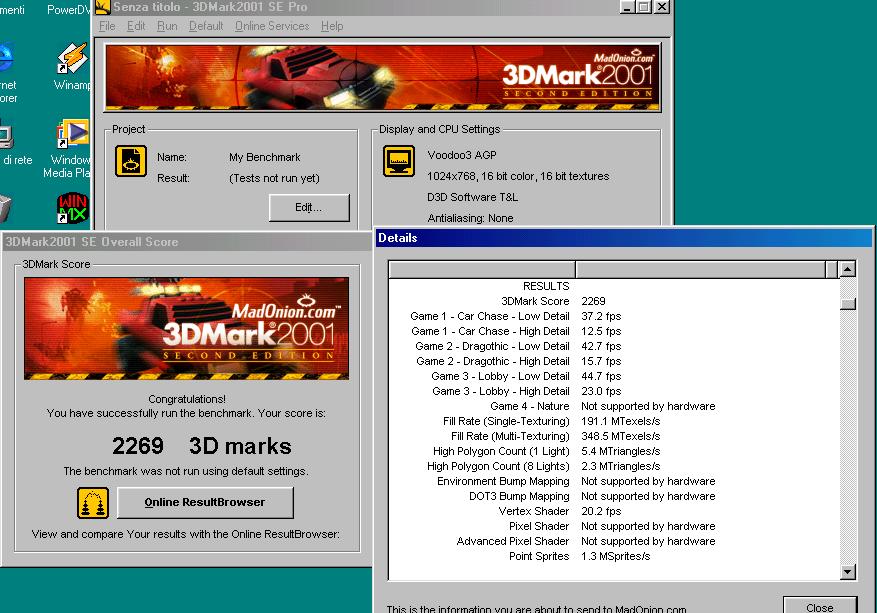Image resolution: width=877 pixels, height=613 pixels.
Task: Select the Fill Rate (Single-Texturing) row
Action: [x=614, y=421]
